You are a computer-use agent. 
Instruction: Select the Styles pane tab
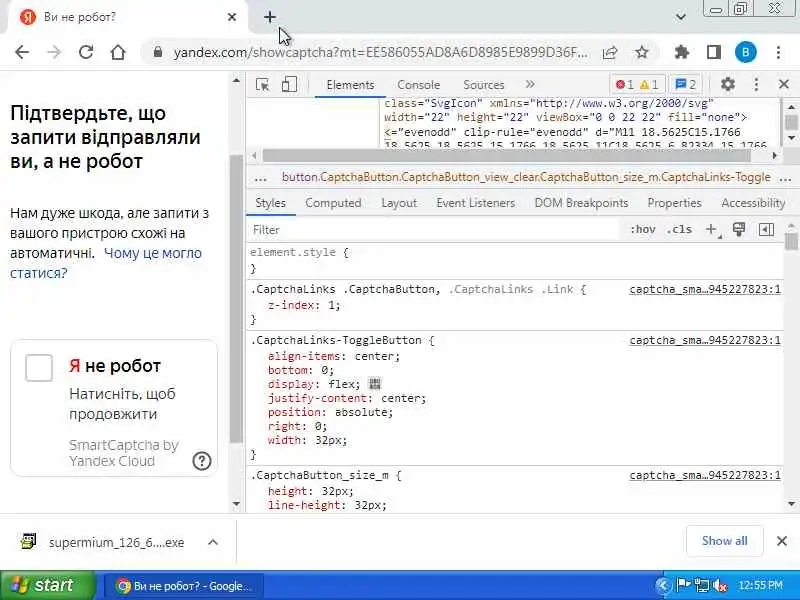tap(270, 203)
